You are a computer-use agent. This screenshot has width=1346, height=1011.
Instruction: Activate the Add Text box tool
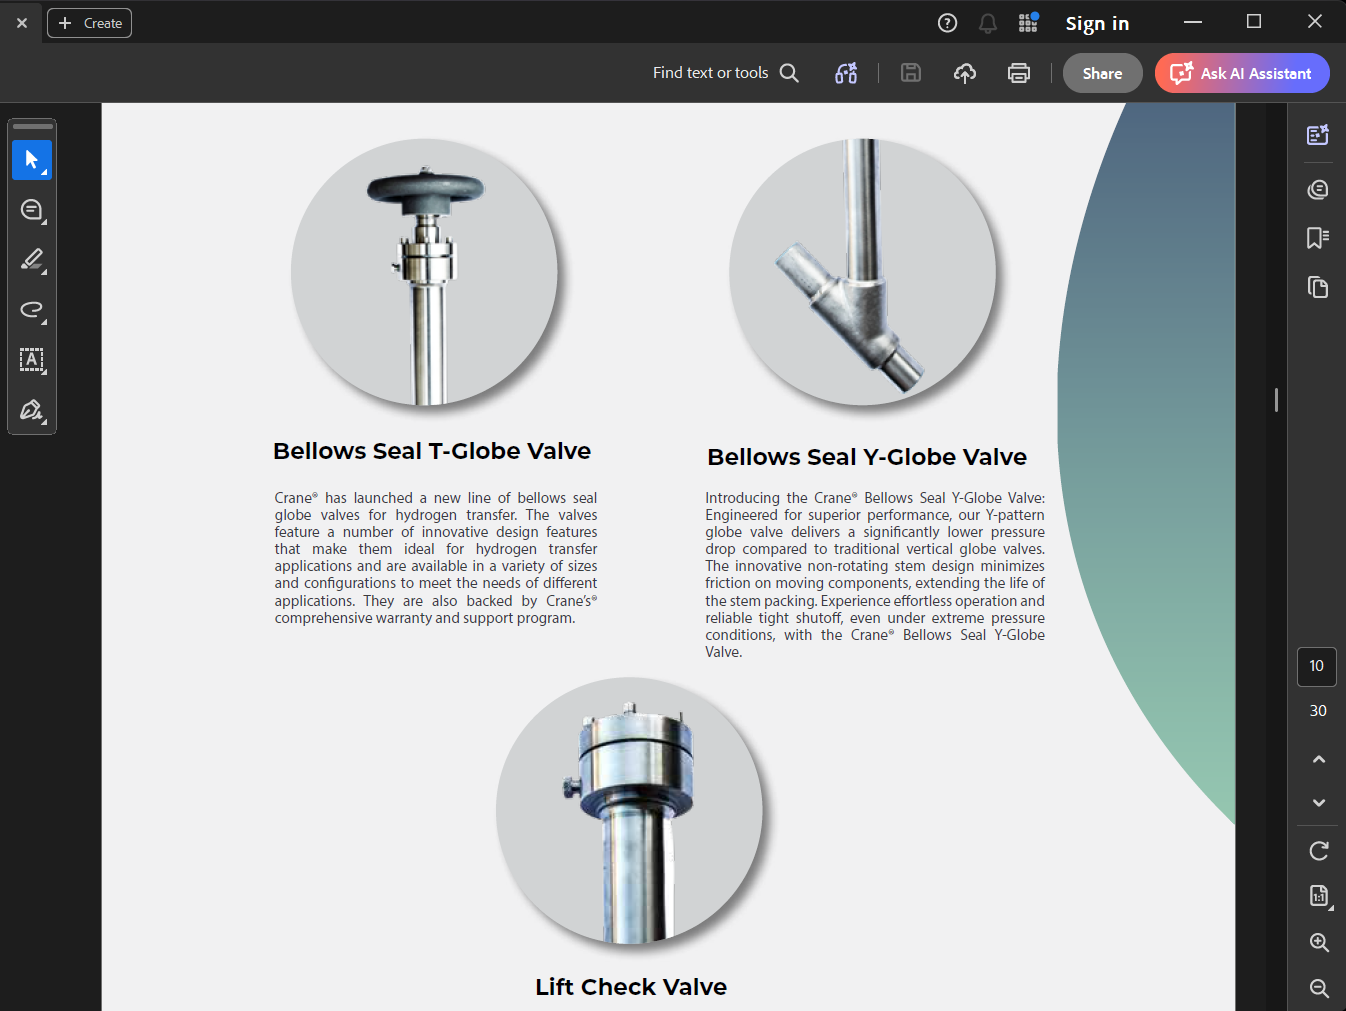click(x=32, y=360)
